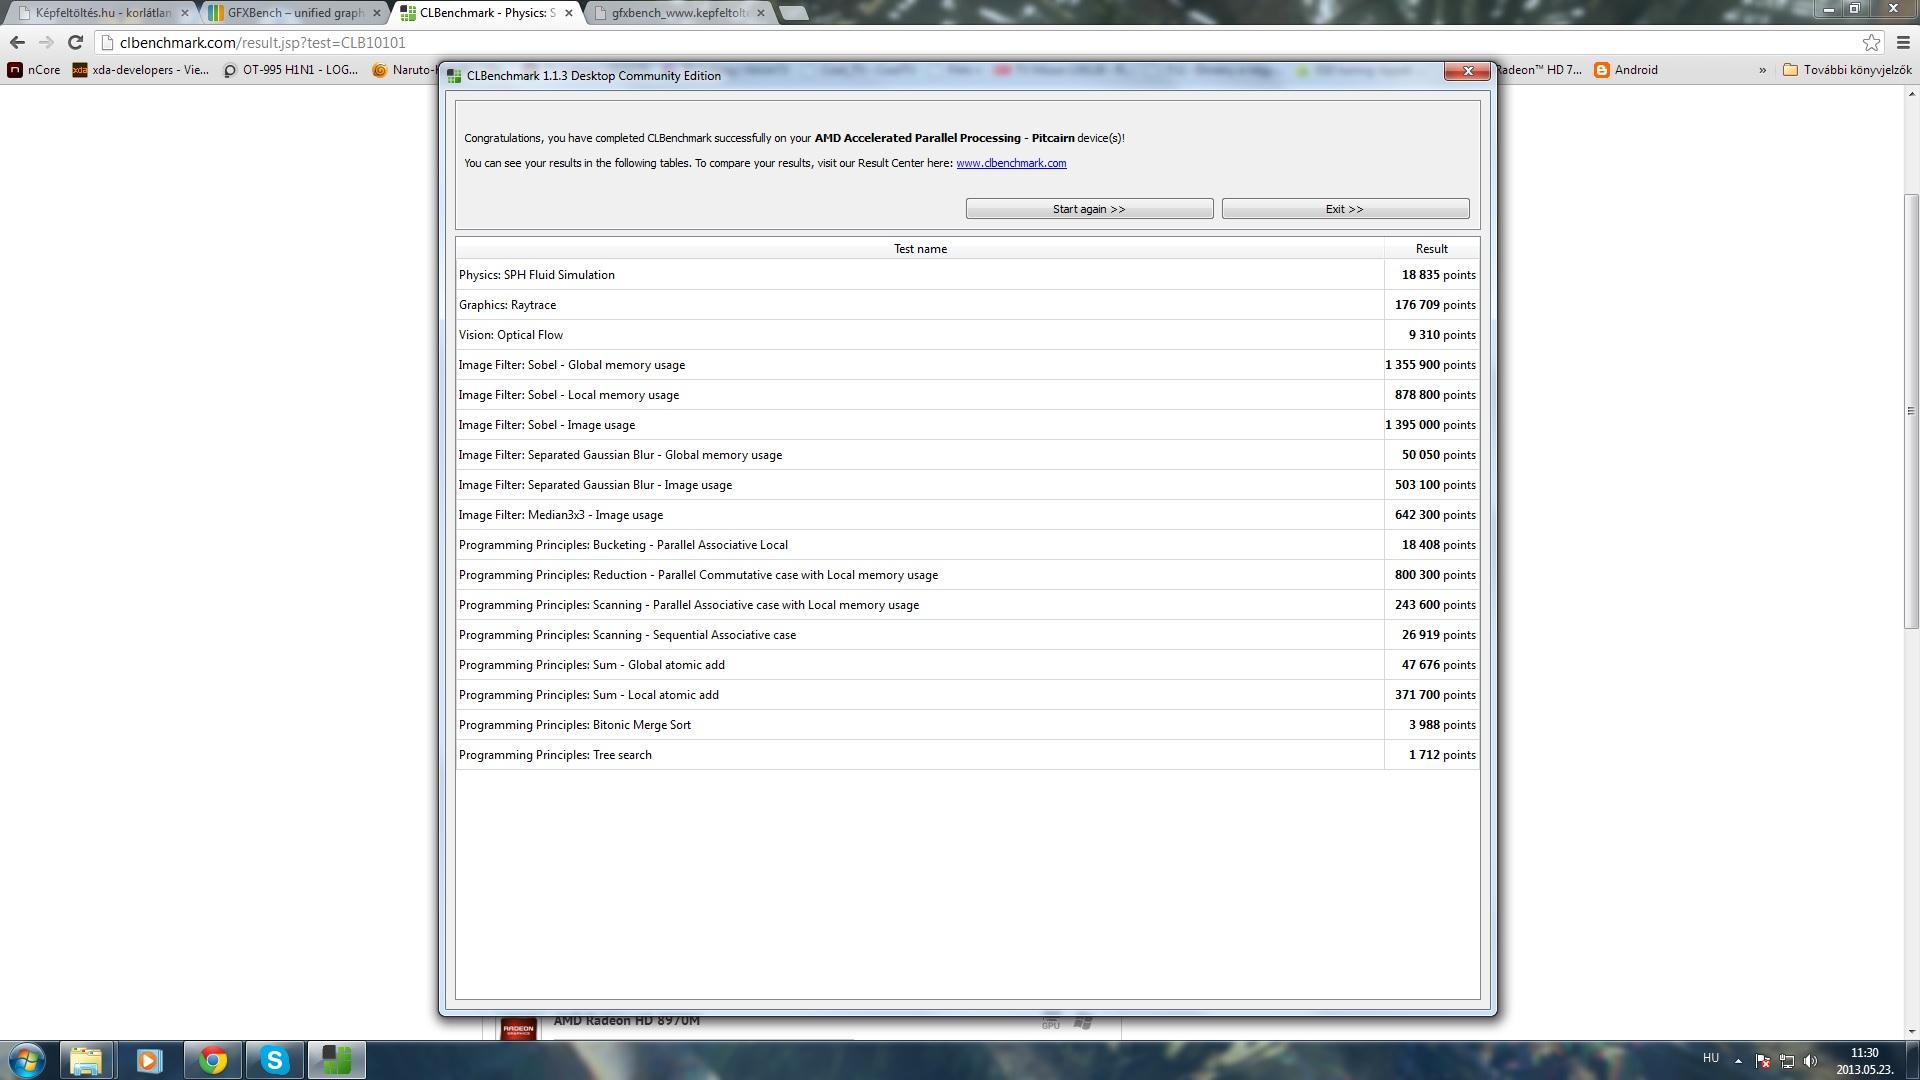Open Windows Explorer from taskbar
Viewport: 1920px width, 1080px height.
(86, 1060)
